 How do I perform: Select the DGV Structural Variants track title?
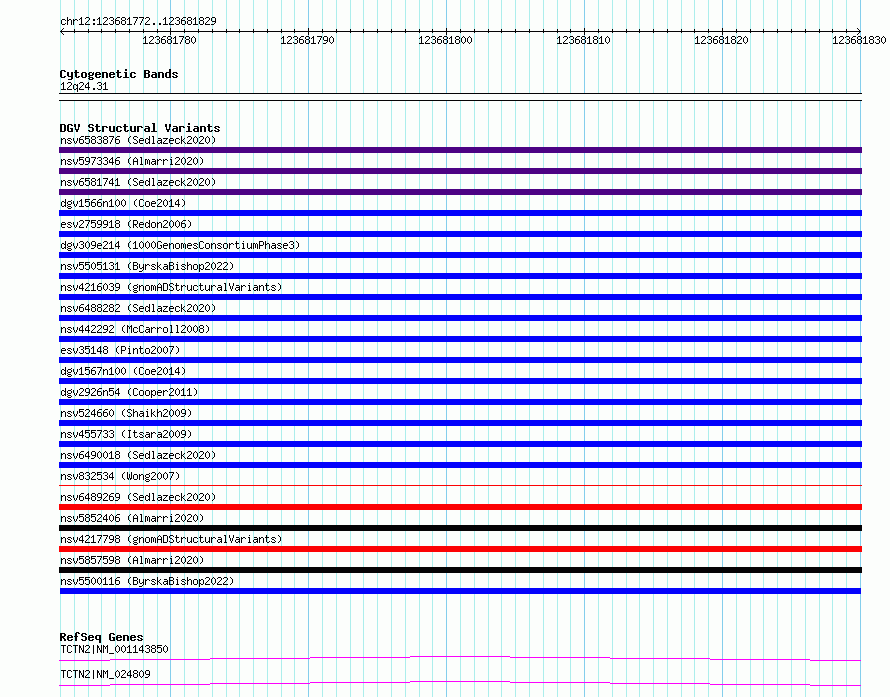[140, 128]
